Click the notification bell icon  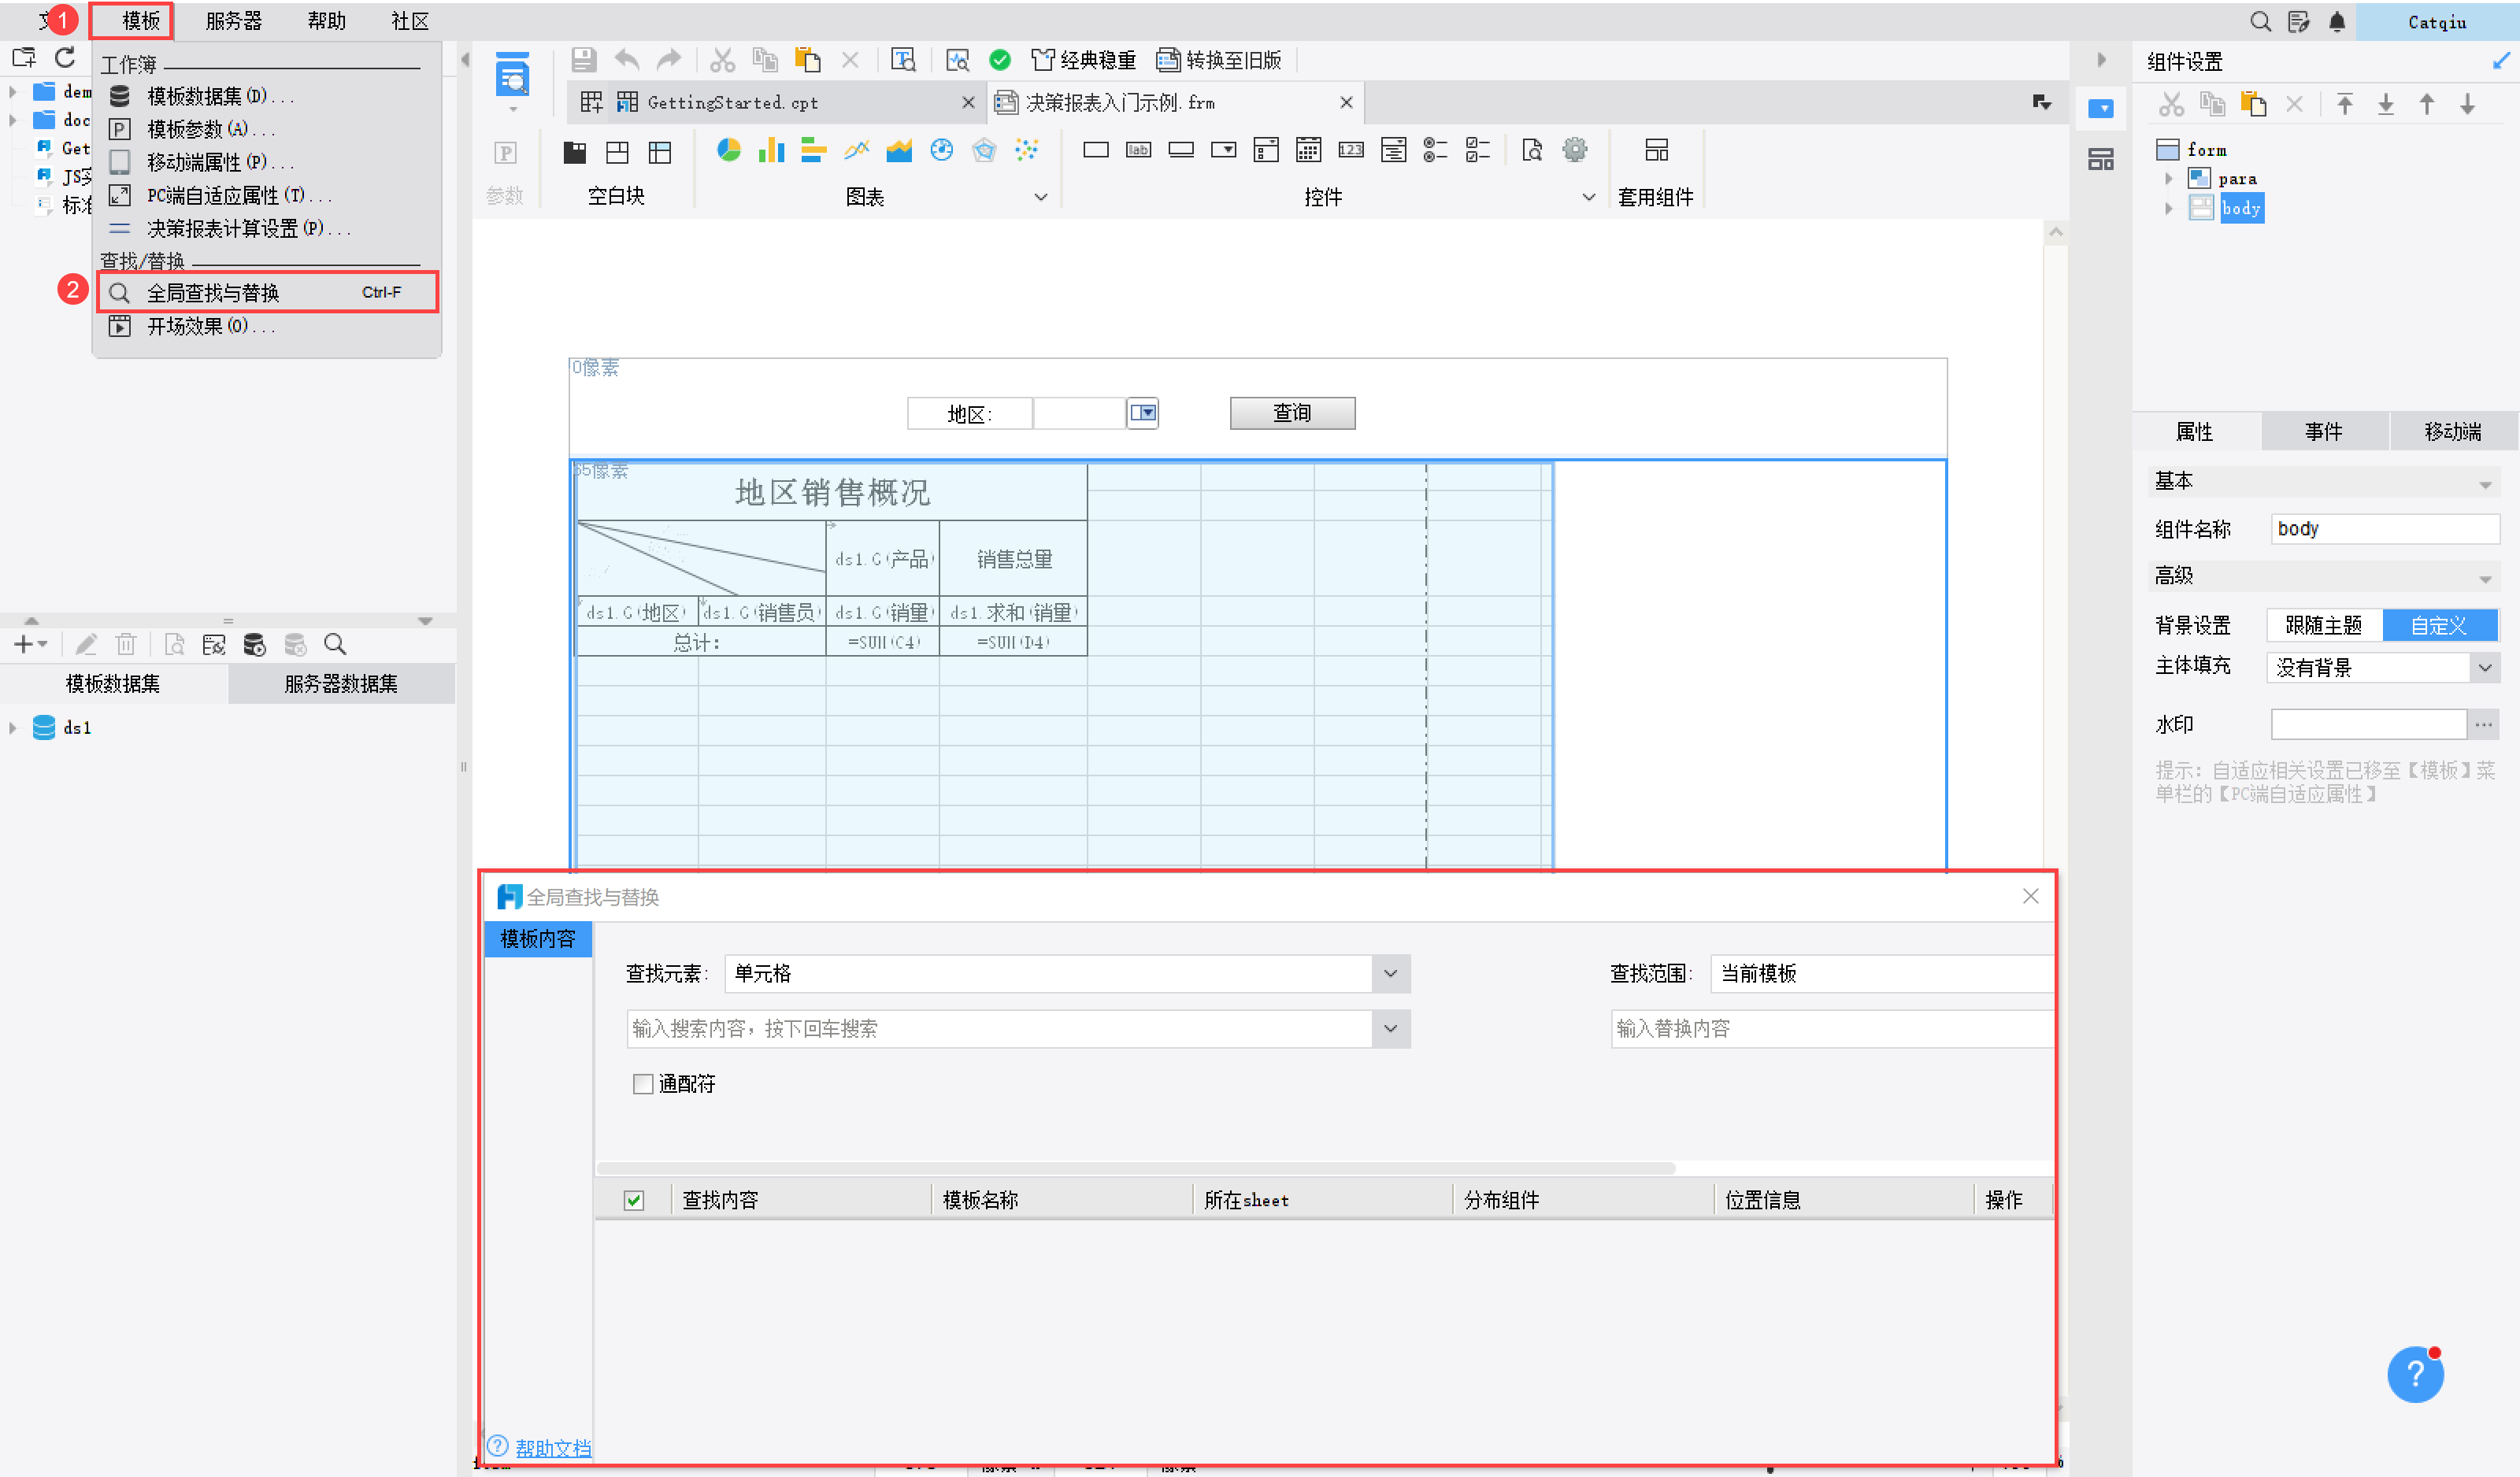(2337, 22)
